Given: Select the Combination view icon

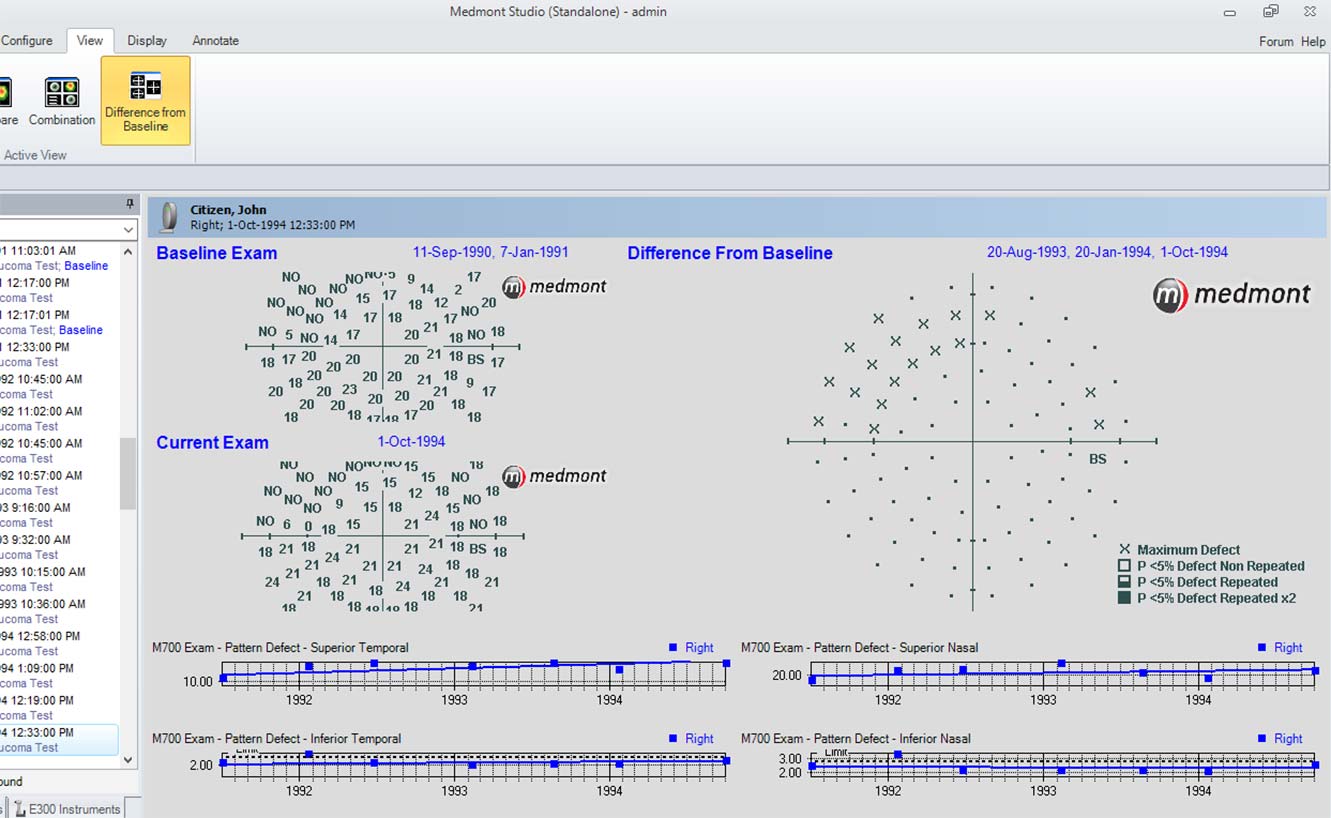Looking at the screenshot, I should (62, 93).
